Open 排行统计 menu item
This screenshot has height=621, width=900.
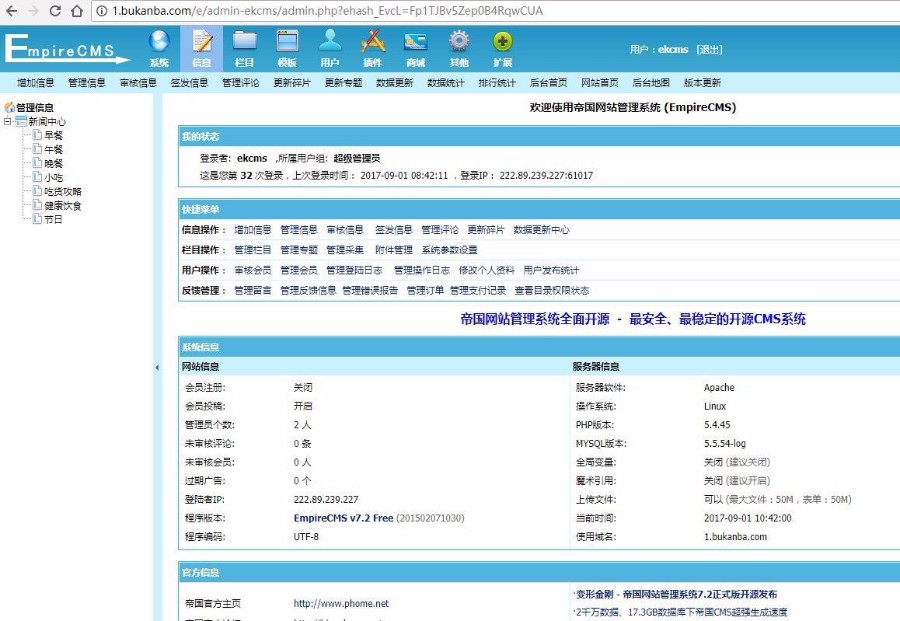[497, 83]
